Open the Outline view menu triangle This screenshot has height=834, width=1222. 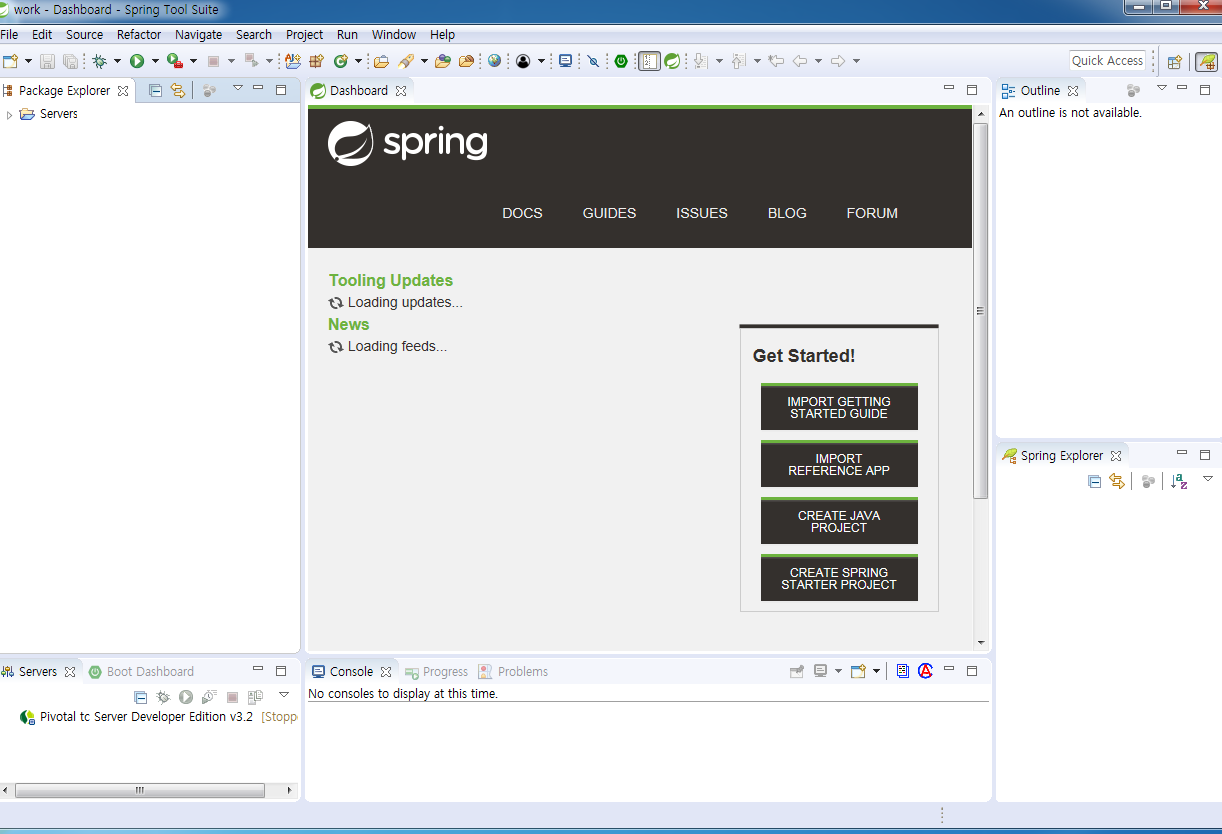(1161, 88)
